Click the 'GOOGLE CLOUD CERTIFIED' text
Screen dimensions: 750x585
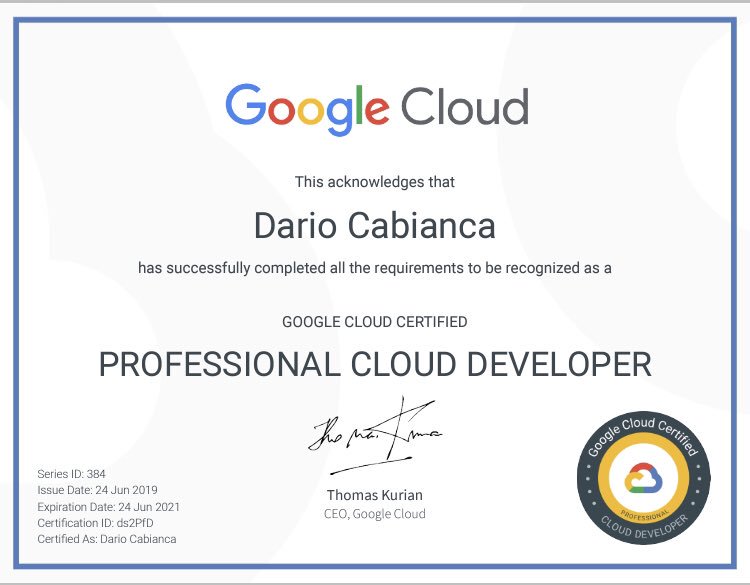pos(375,322)
